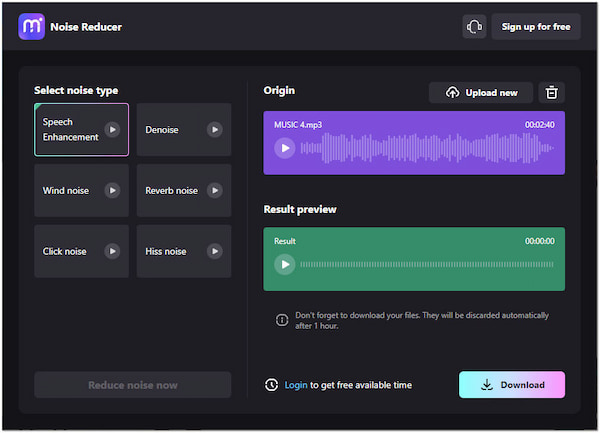Pick the Hiss noise type
The height and width of the screenshot is (433, 600).
[x=184, y=251]
